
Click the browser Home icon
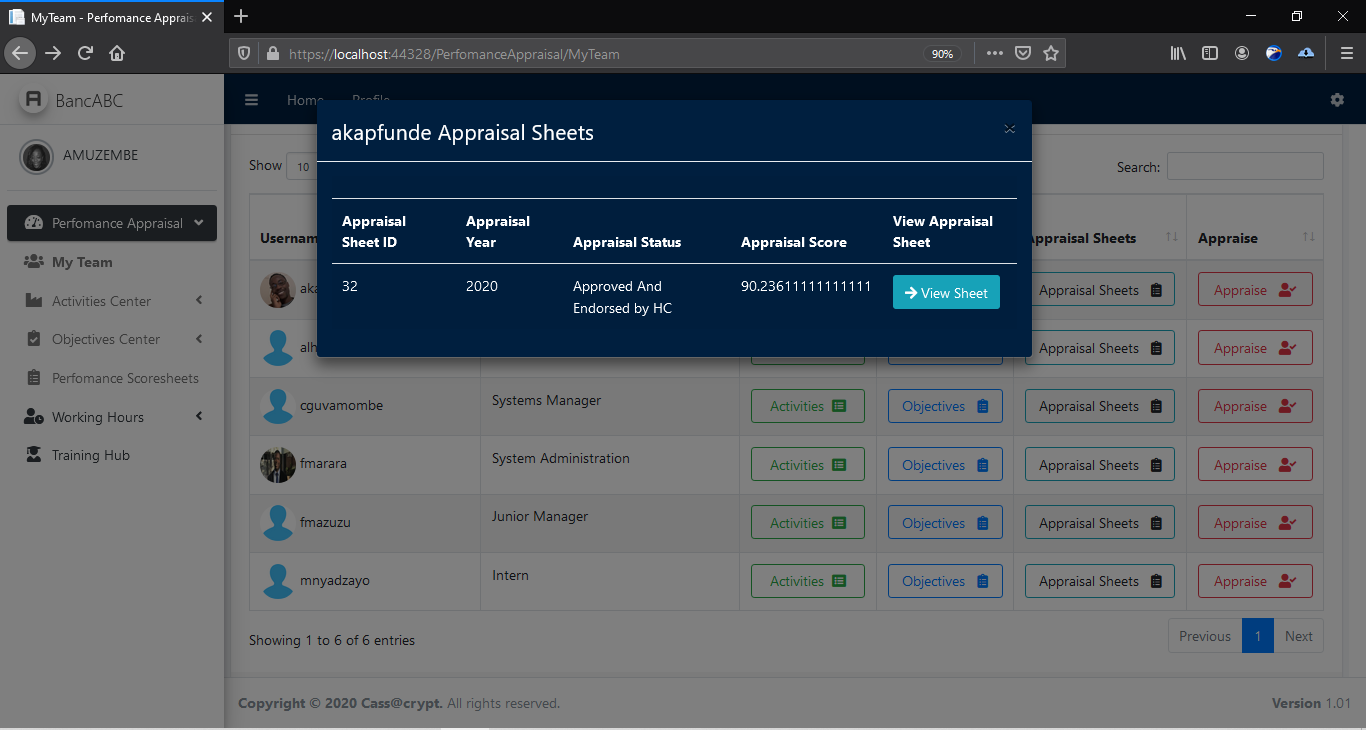pos(117,54)
